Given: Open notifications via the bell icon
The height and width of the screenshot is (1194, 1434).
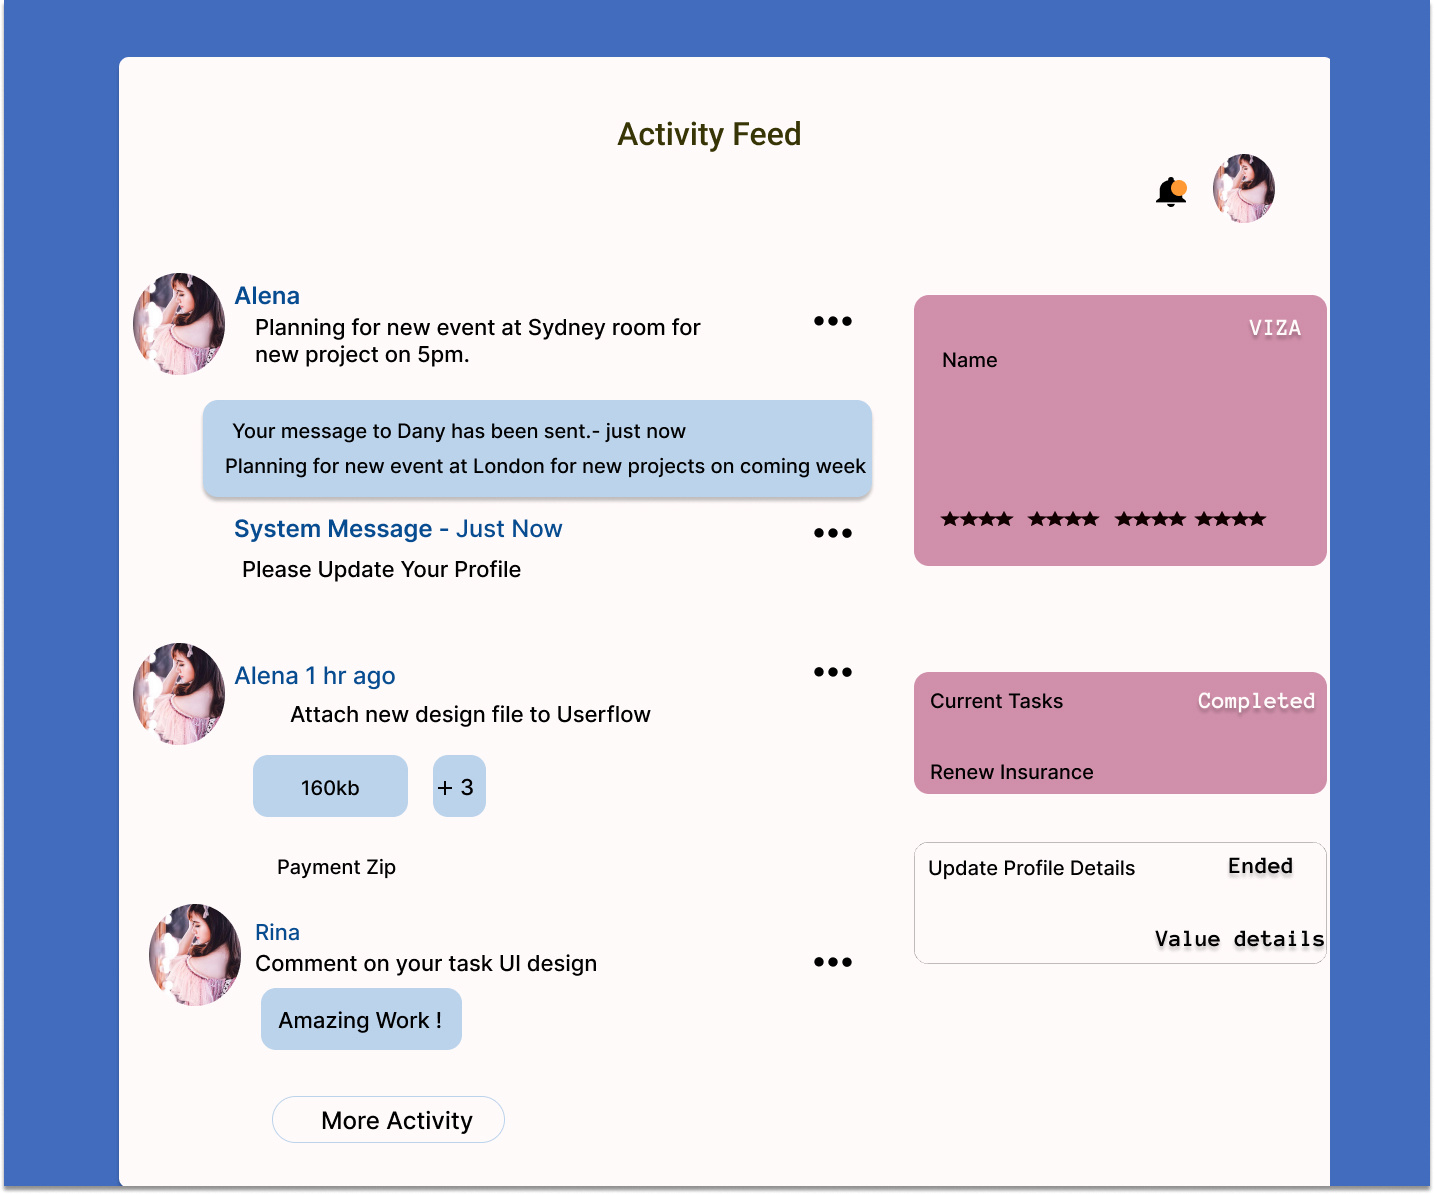Looking at the screenshot, I should (x=1170, y=192).
